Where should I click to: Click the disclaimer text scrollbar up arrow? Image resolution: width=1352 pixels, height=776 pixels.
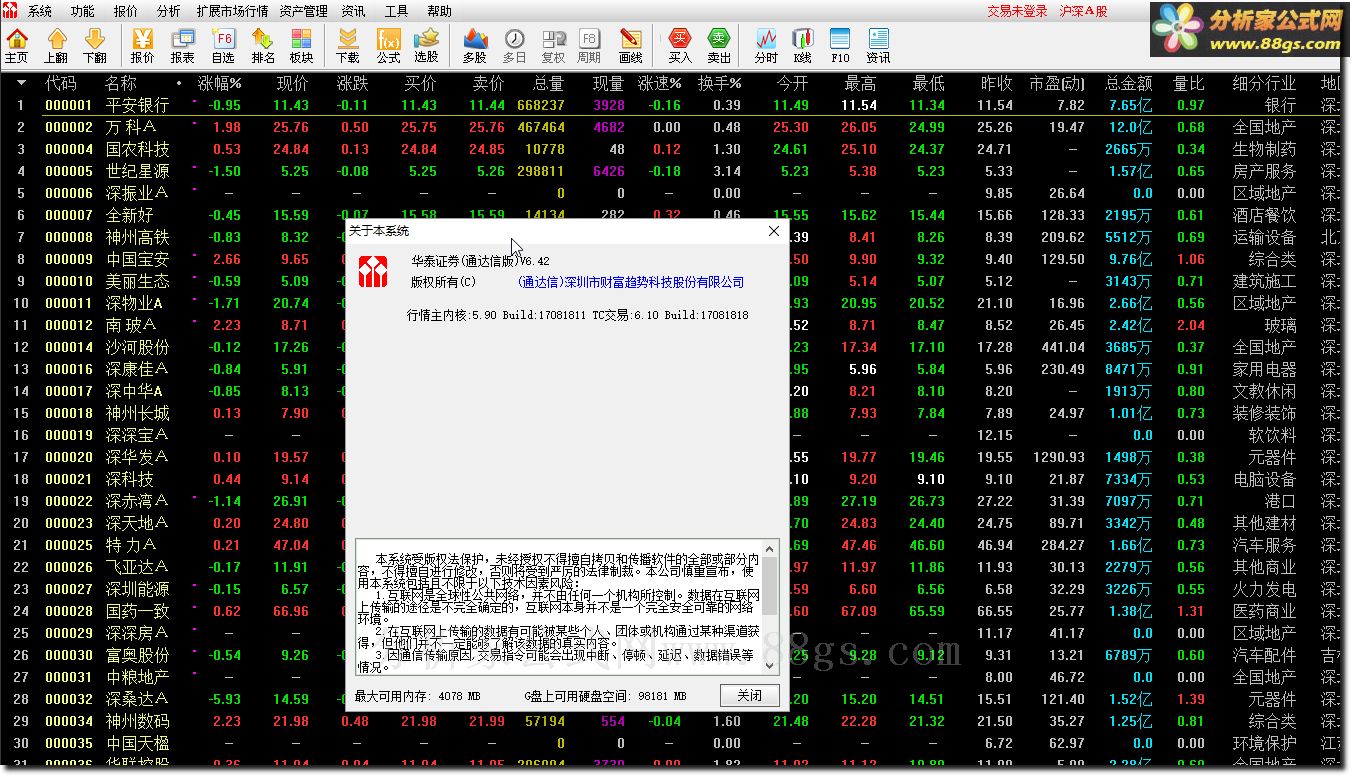[769, 548]
